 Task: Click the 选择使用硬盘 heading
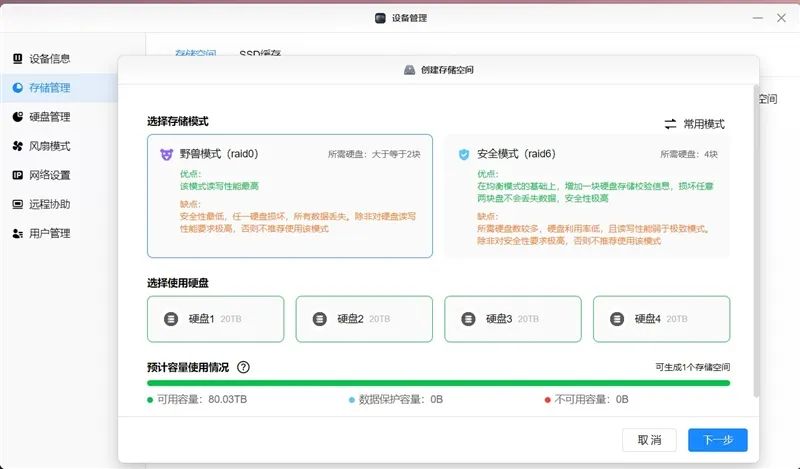(x=178, y=283)
